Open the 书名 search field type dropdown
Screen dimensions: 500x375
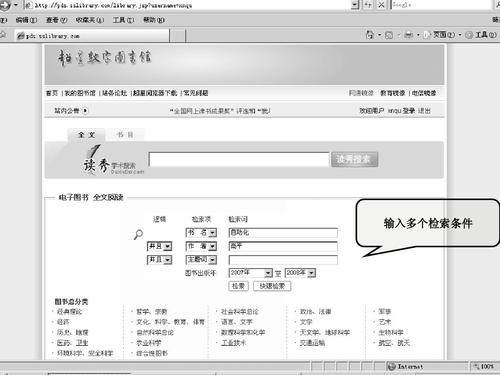[201, 232]
